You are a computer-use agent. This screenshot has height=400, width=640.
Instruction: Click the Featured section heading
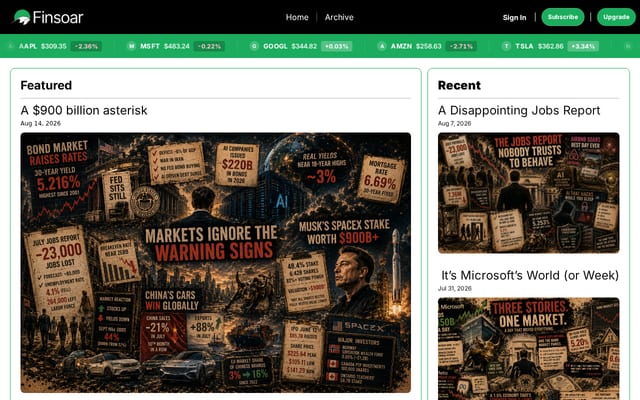click(x=46, y=85)
